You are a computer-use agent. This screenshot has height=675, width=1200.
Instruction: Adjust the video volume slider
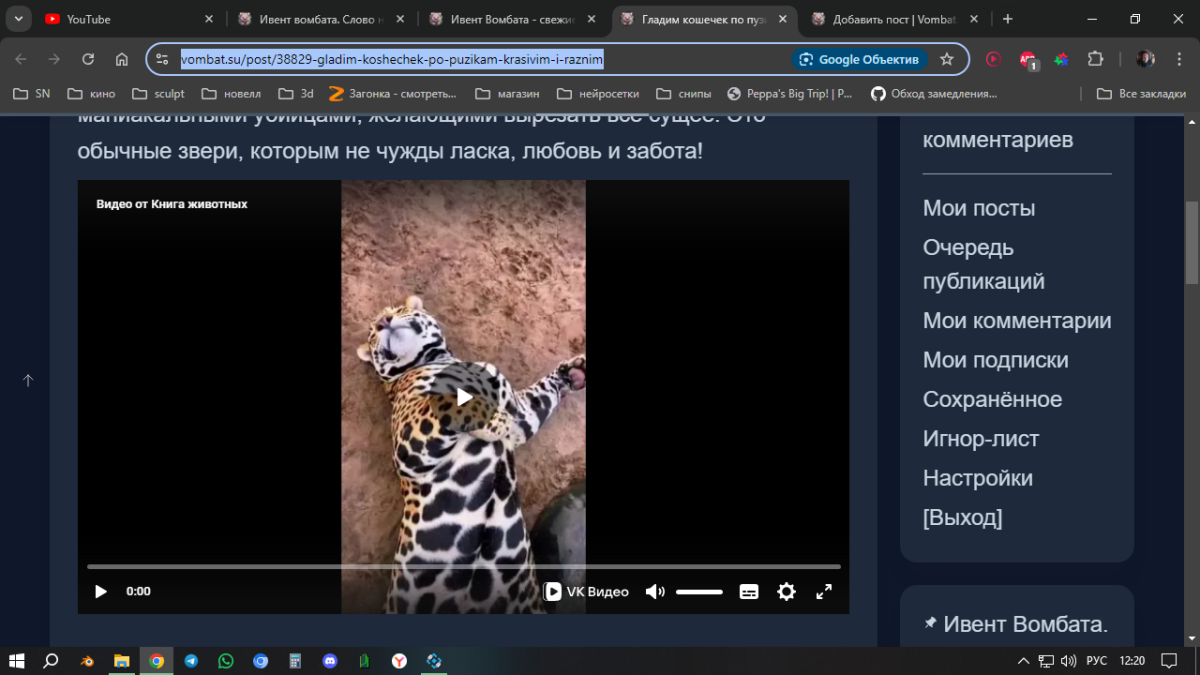[x=699, y=592]
